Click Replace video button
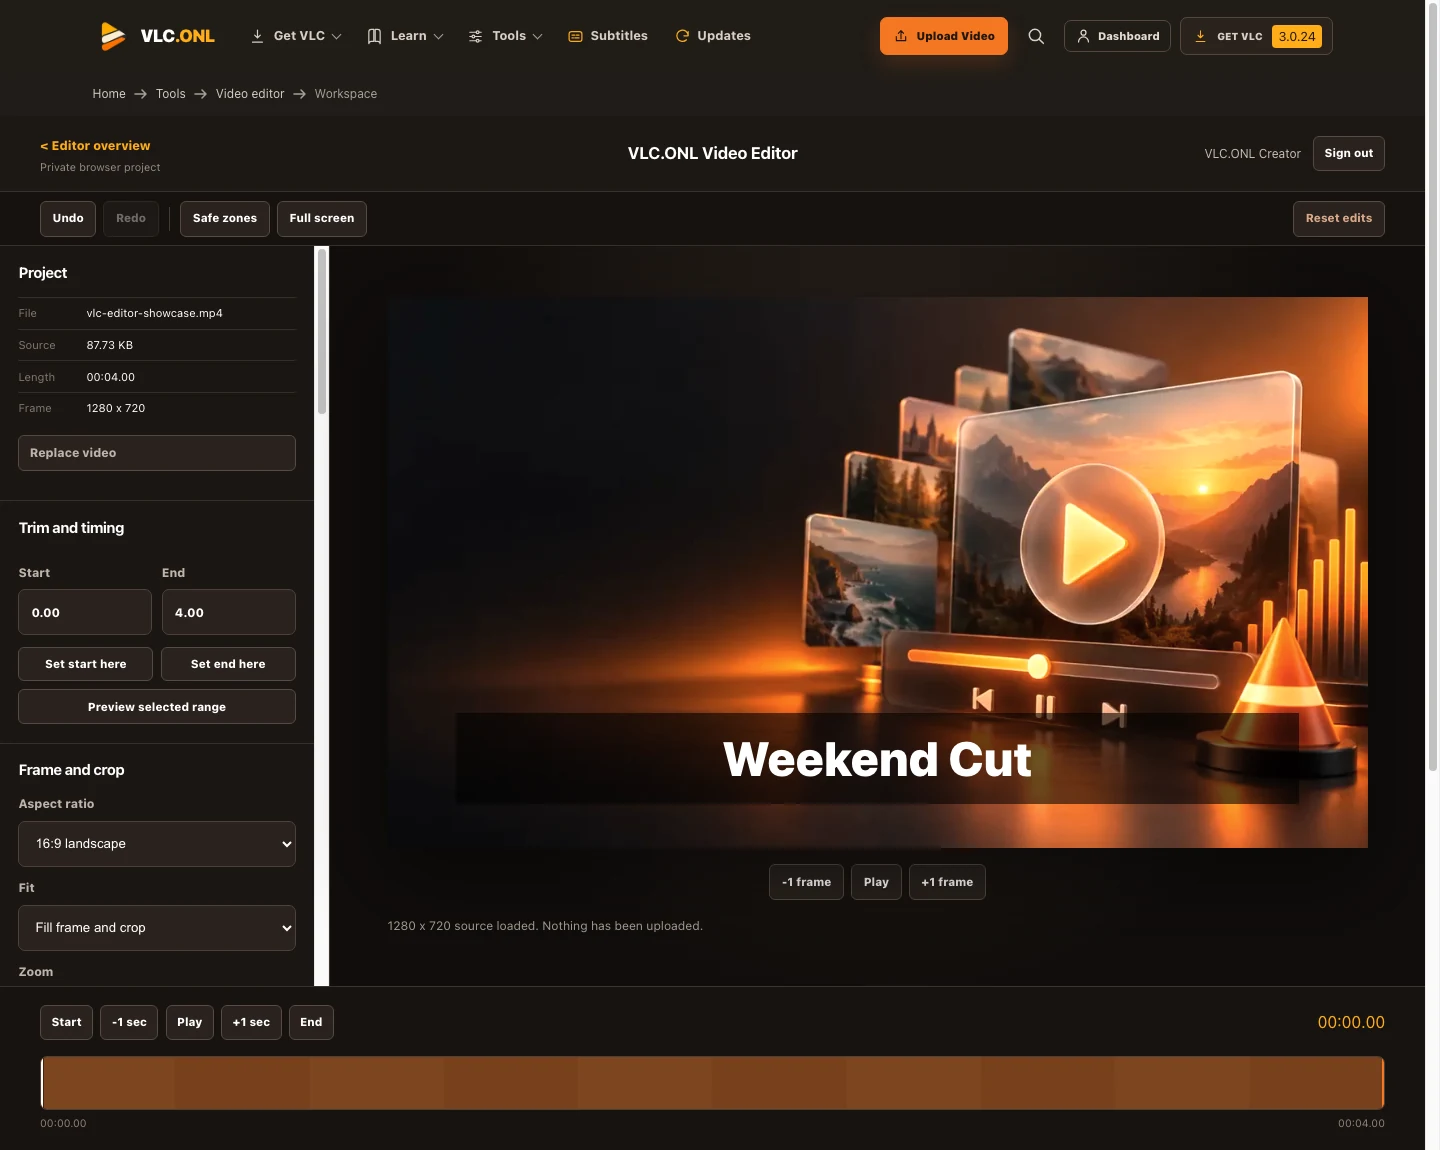The width and height of the screenshot is (1440, 1150). click(157, 453)
